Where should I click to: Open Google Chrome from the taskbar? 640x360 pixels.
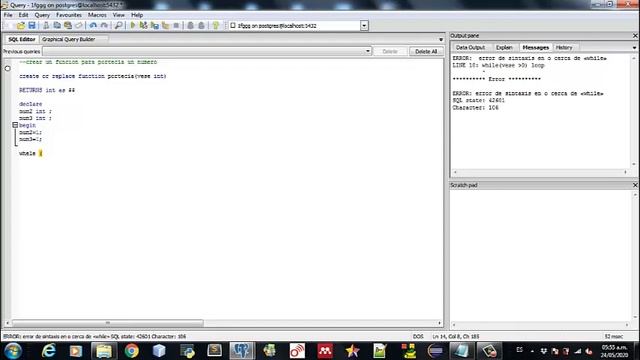131,351
